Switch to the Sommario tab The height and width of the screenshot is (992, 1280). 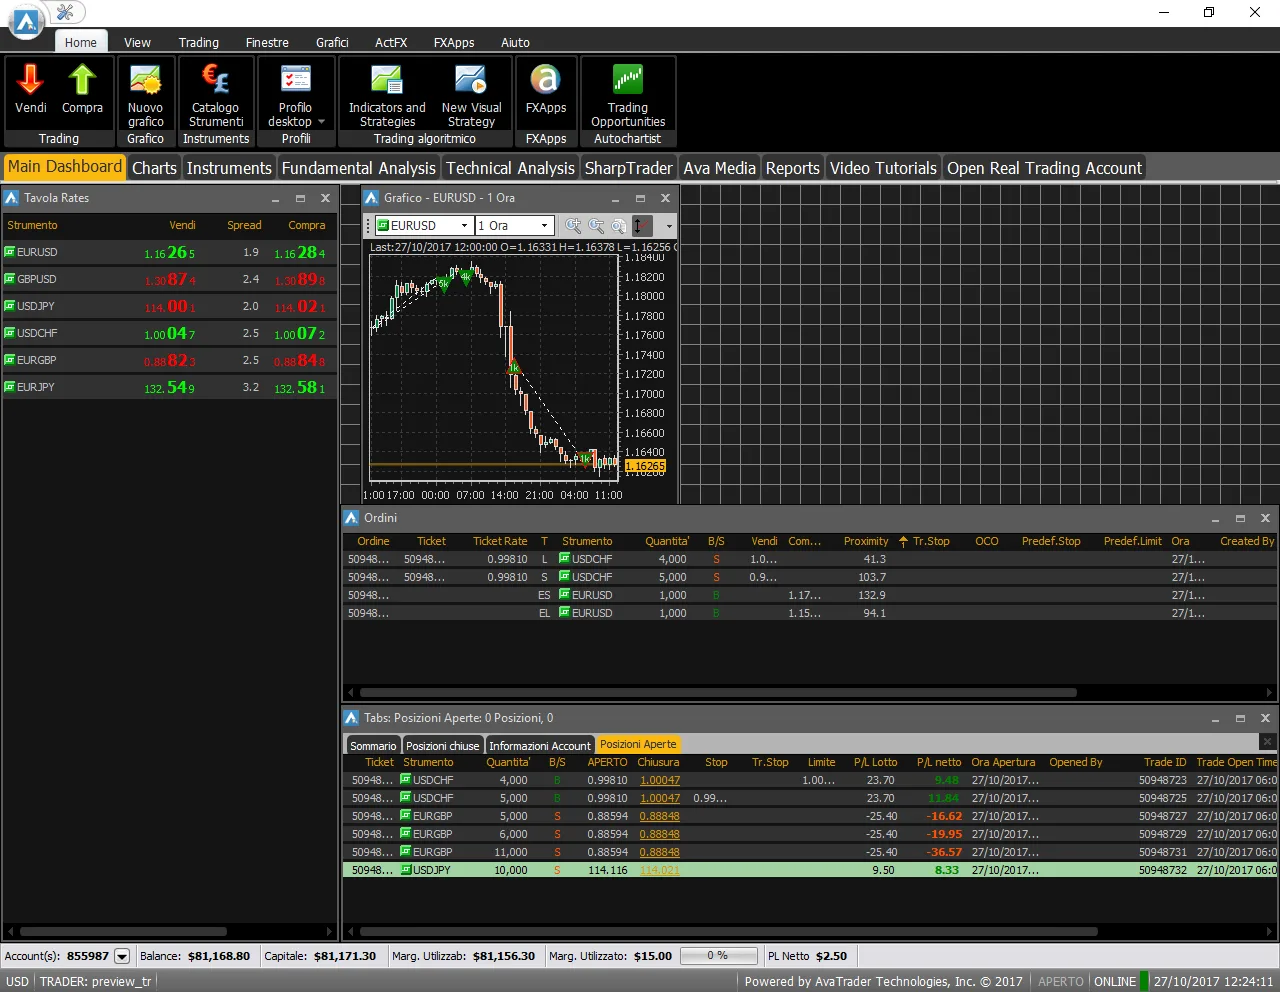(x=373, y=745)
